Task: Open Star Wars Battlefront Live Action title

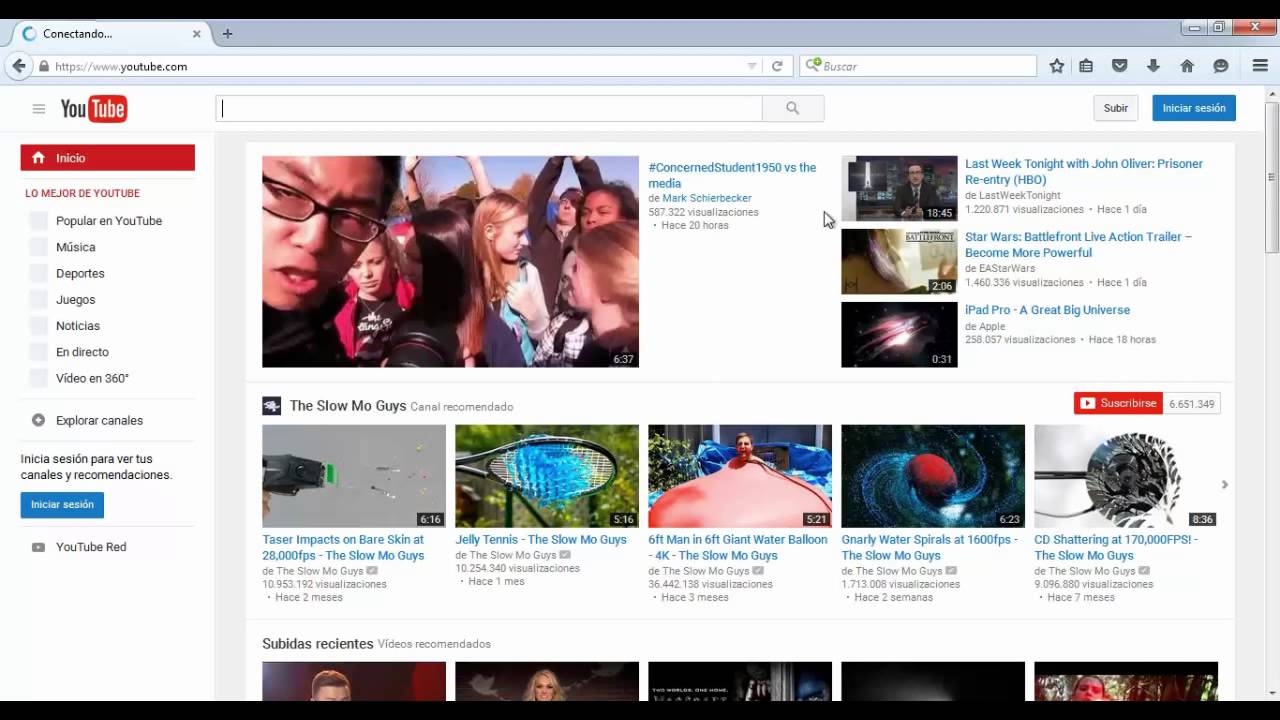Action: click(x=1078, y=245)
